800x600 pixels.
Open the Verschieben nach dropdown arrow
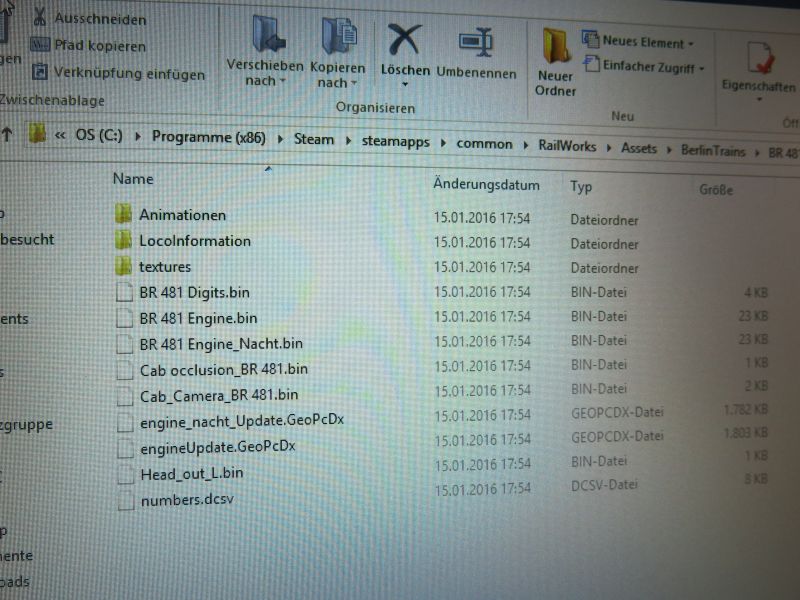pyautogui.click(x=283, y=81)
